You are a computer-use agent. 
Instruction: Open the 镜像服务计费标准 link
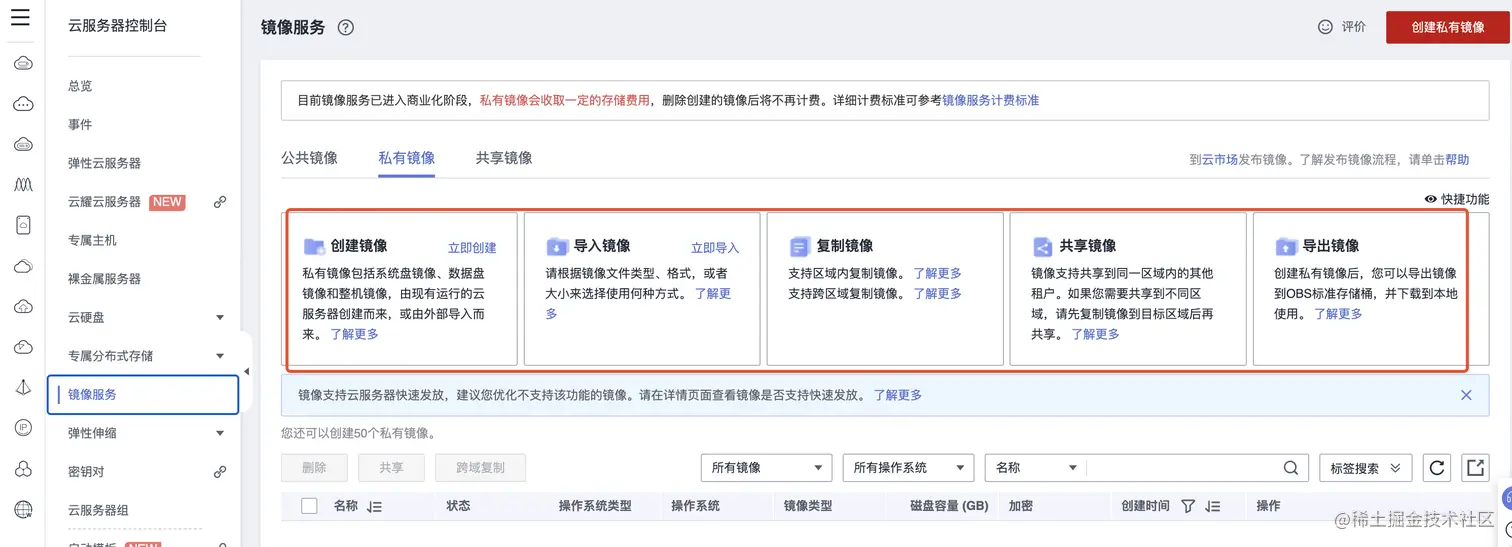(x=990, y=100)
